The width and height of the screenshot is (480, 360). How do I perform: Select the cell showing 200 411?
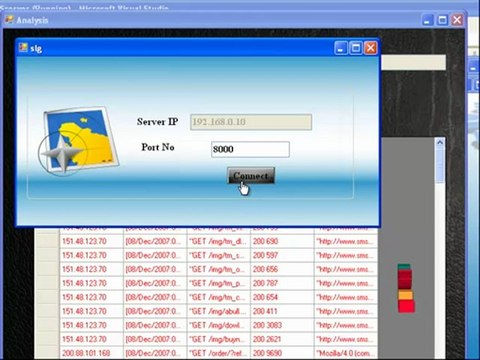[x=282, y=311]
